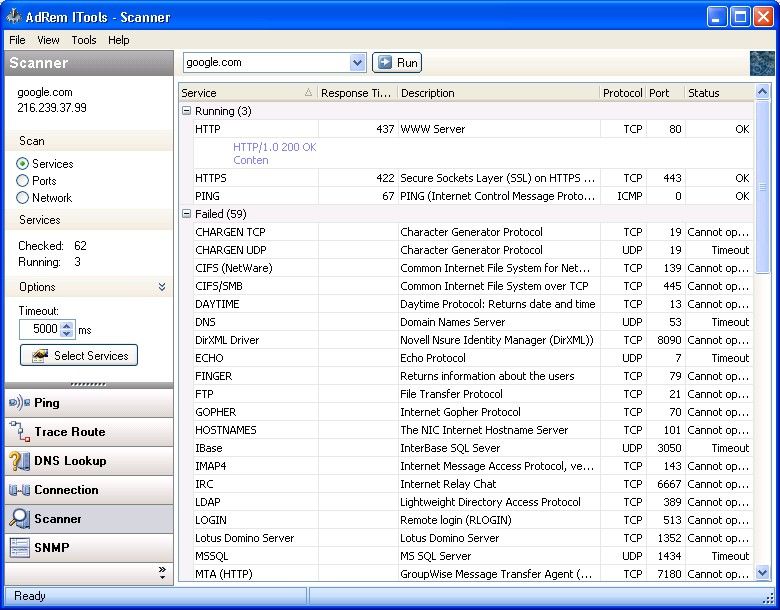Viewport: 780px width, 610px height.
Task: Open the DNS Lookup tool icon
Action: pyautogui.click(x=19, y=461)
